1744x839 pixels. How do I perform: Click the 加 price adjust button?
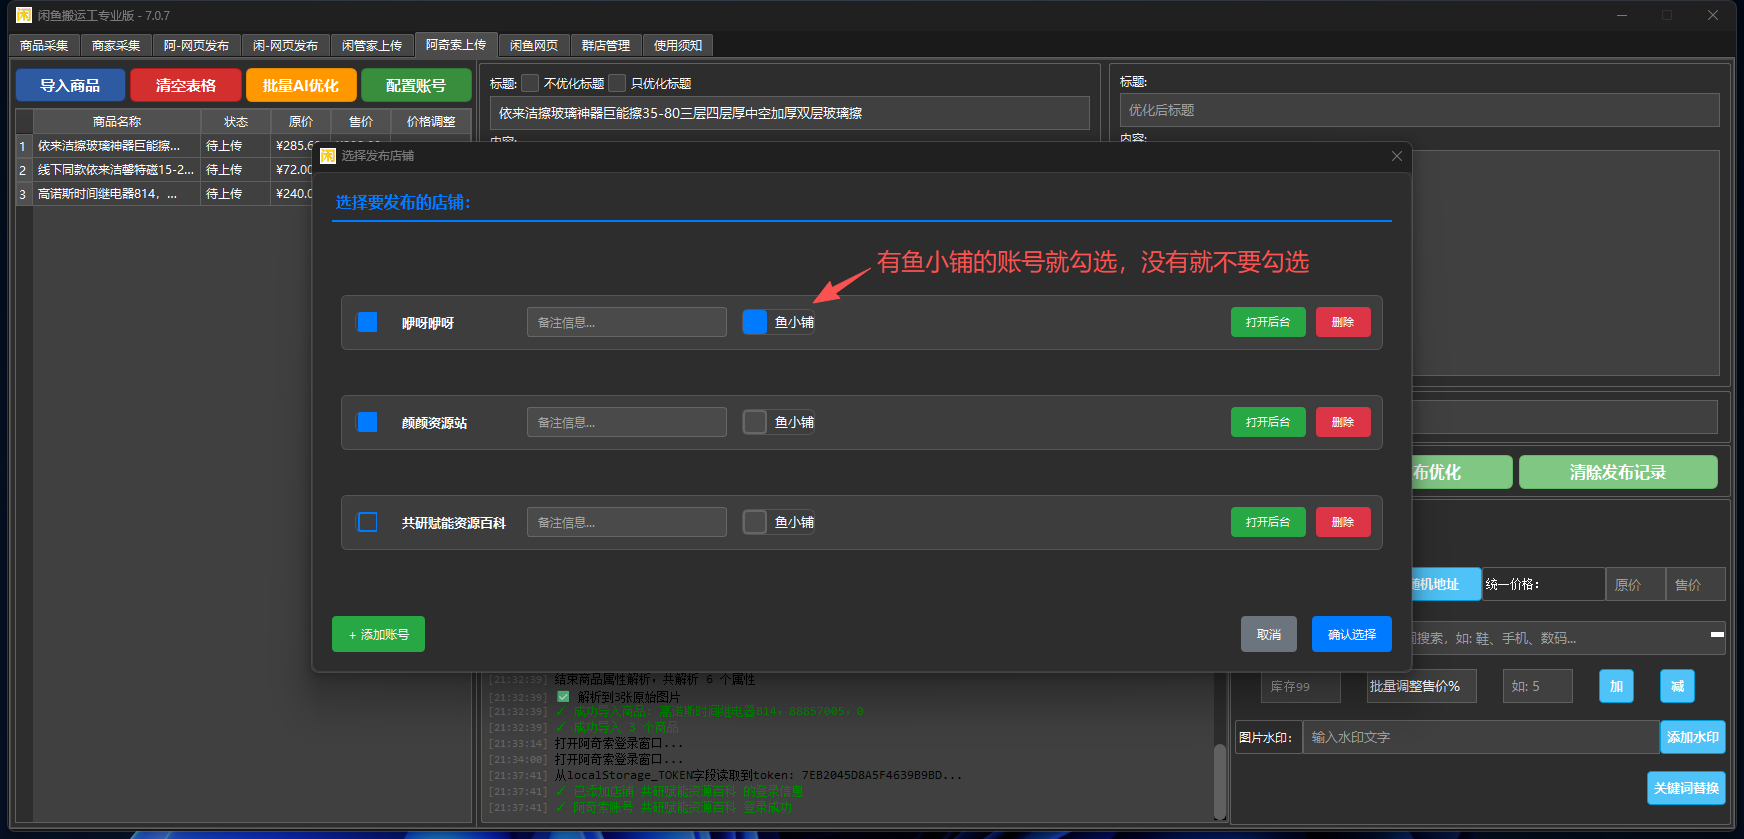[x=1615, y=686]
